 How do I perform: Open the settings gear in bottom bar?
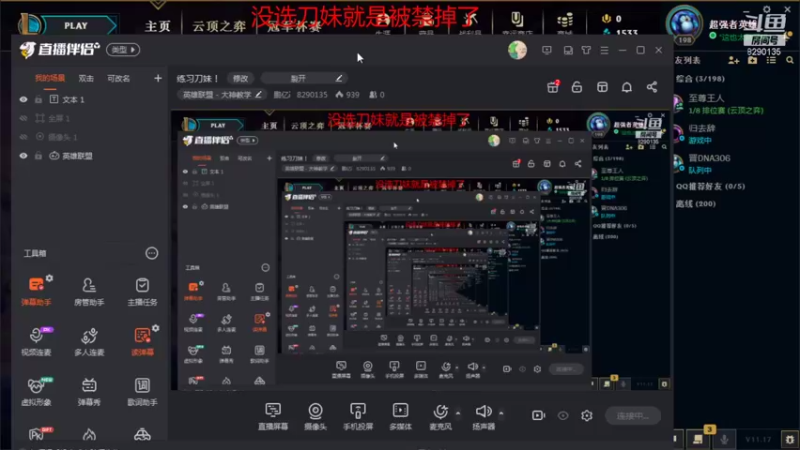(587, 415)
